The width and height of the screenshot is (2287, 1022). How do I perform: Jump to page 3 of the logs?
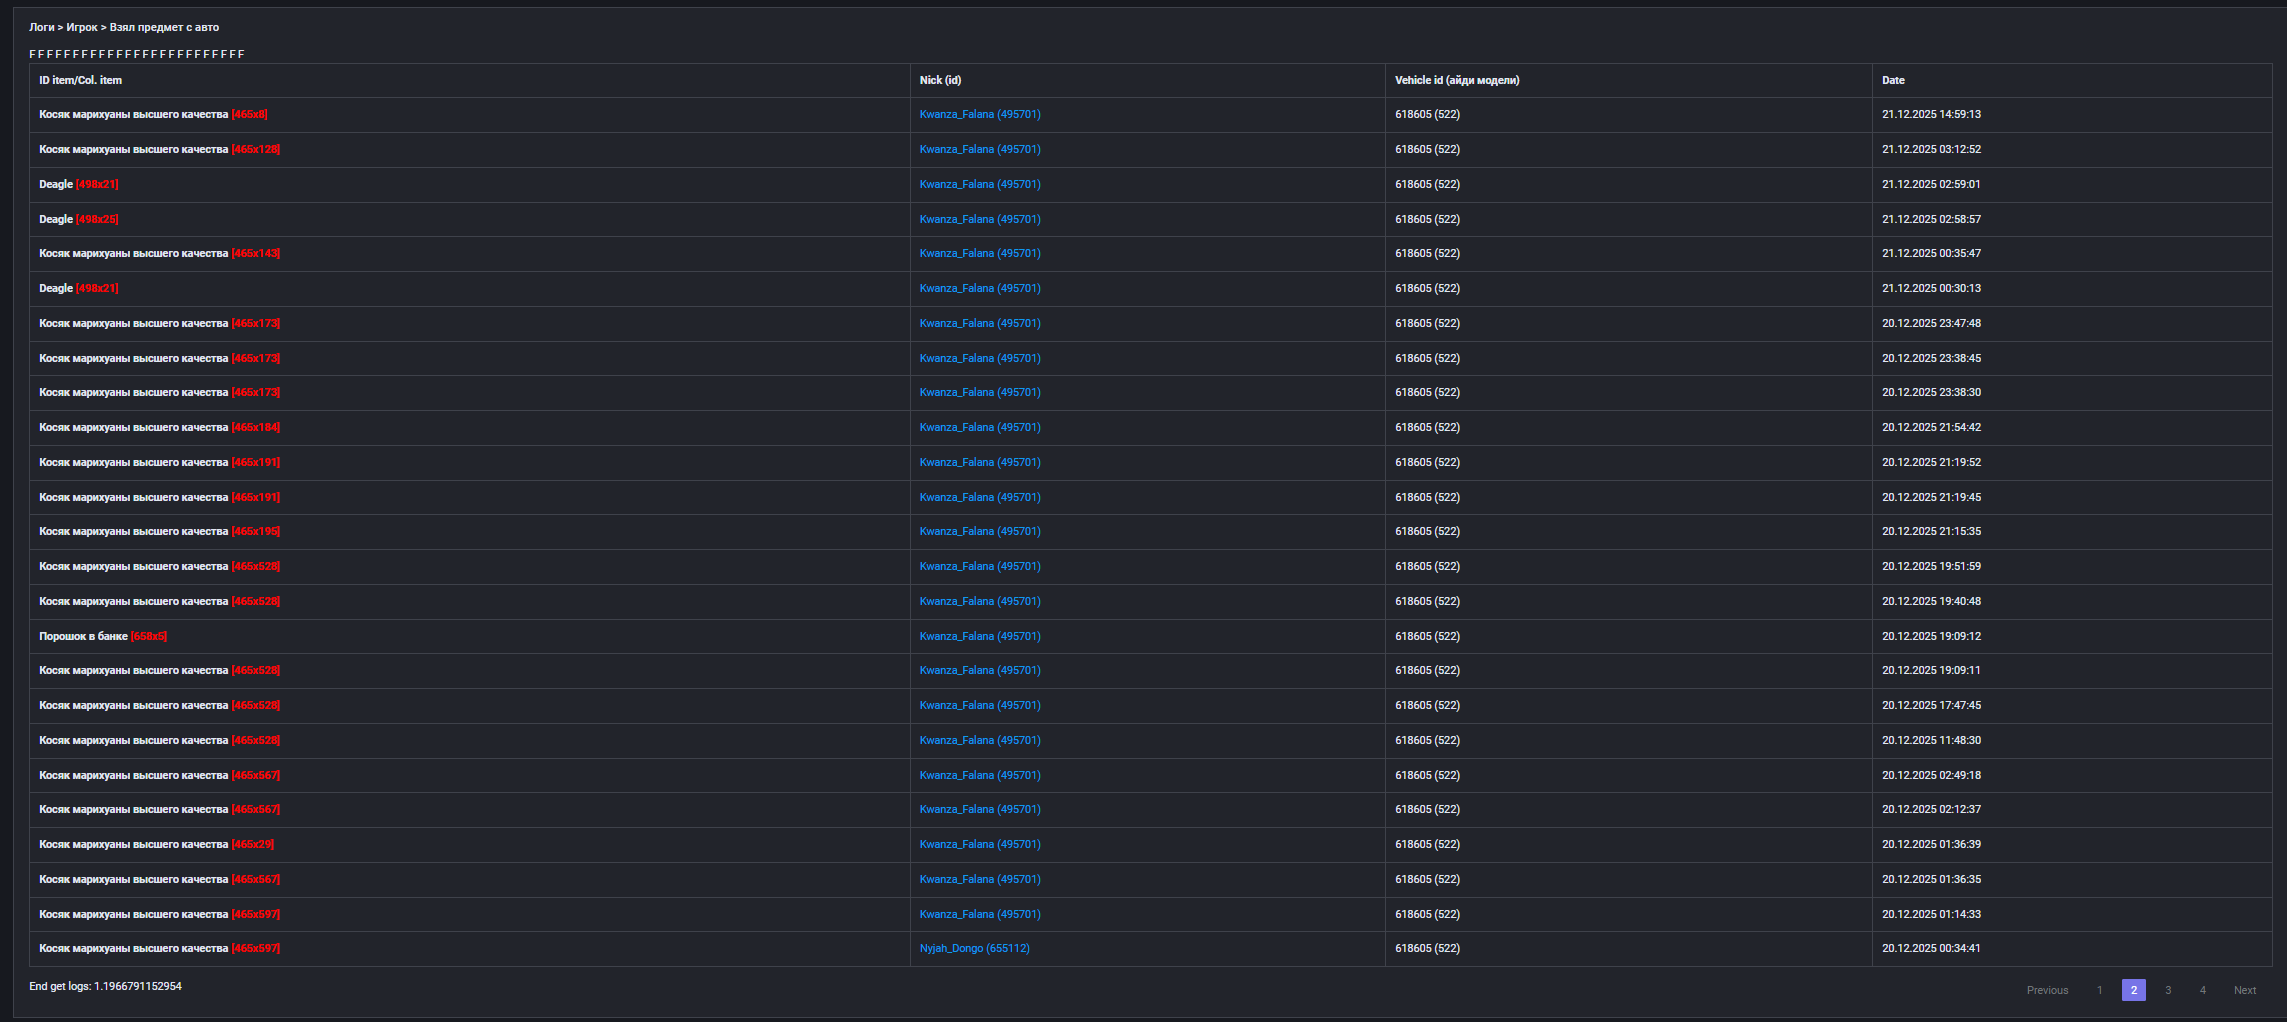pyautogui.click(x=2167, y=990)
